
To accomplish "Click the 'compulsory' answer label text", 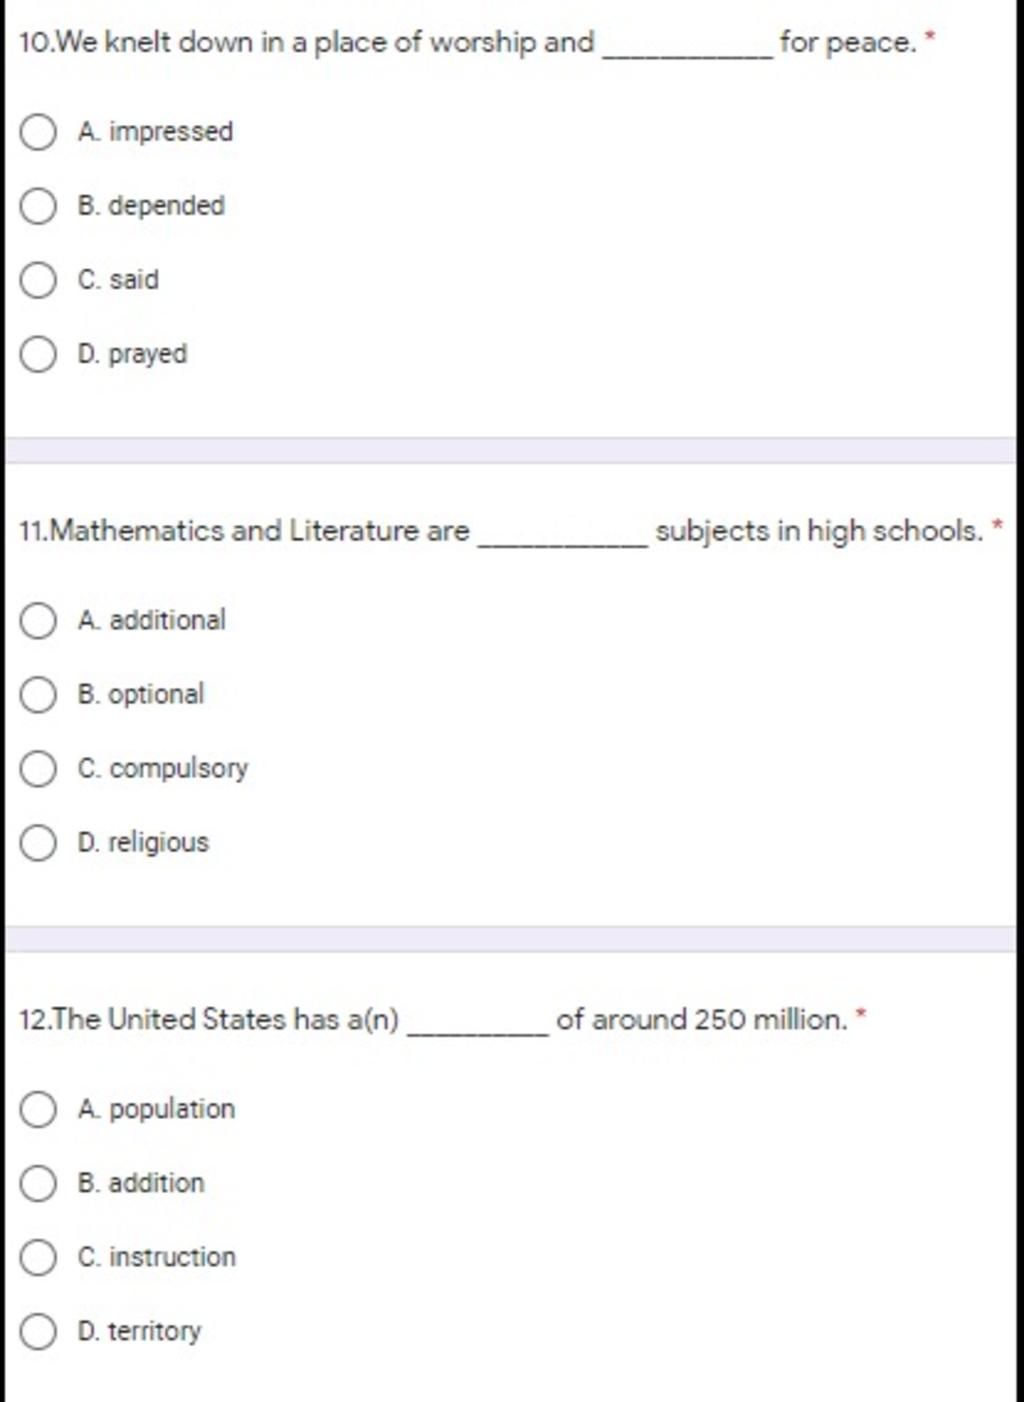I will click(x=179, y=769).
